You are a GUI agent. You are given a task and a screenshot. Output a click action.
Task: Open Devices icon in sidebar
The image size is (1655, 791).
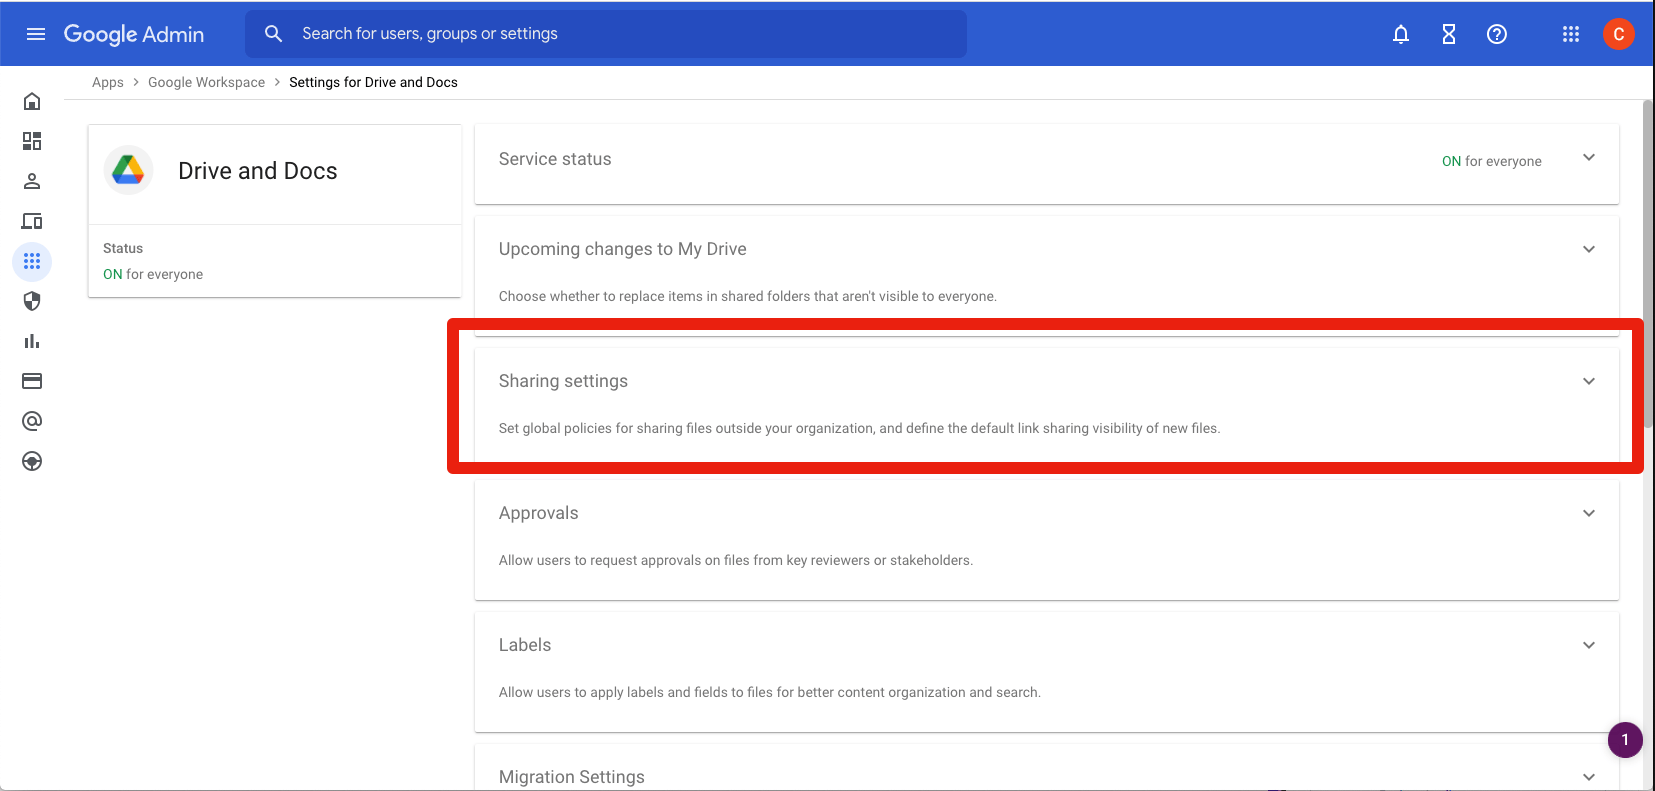pos(32,221)
